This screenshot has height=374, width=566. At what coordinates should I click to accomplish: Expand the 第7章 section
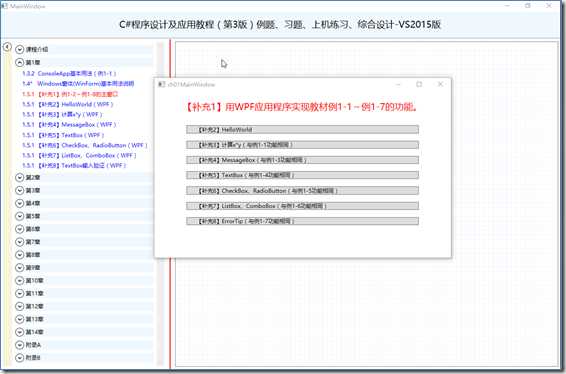[19, 242]
